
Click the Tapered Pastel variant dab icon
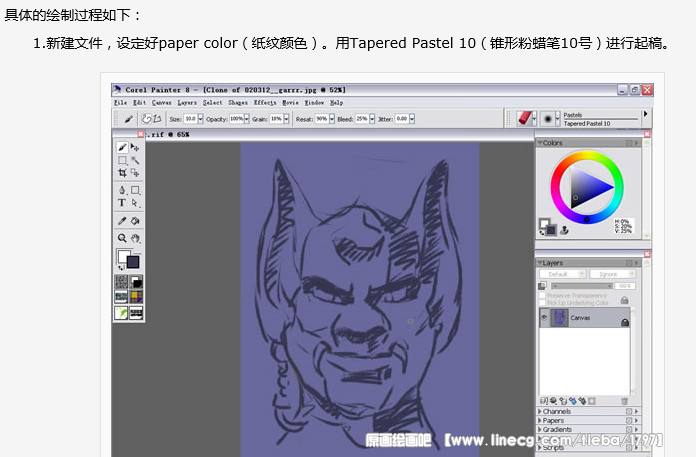[548, 118]
